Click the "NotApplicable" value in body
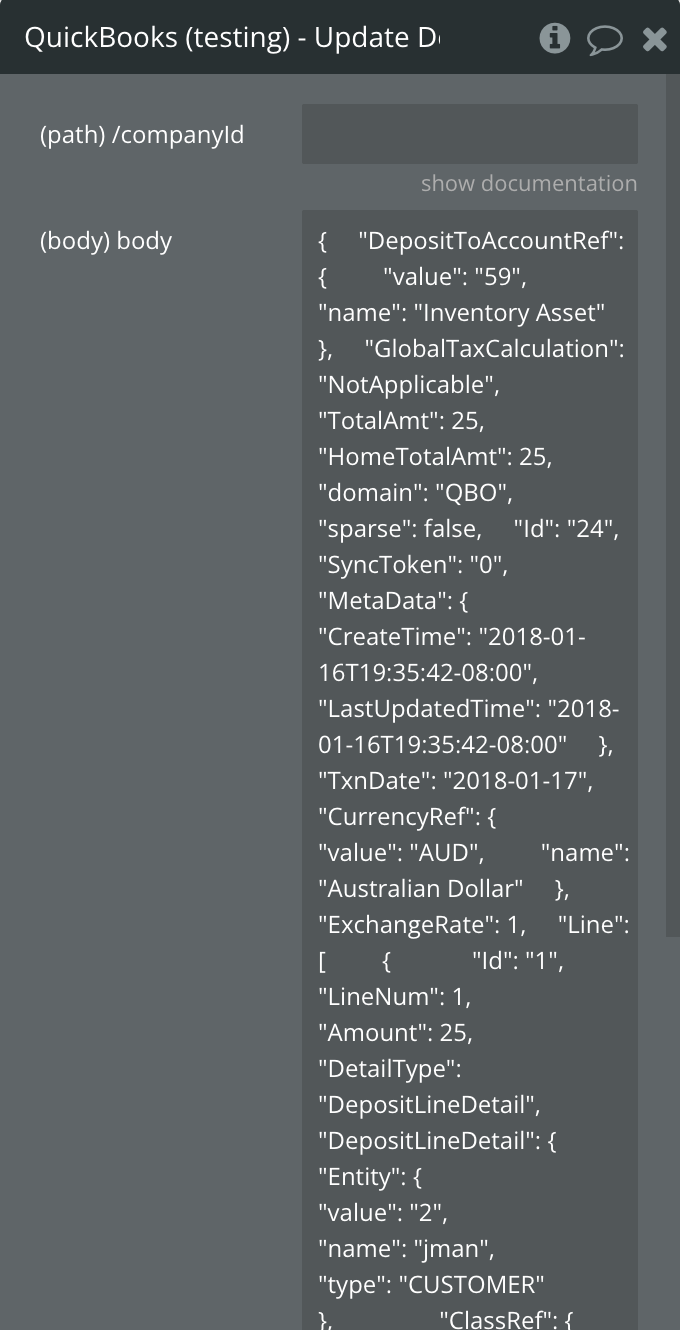This screenshot has width=680, height=1330. click(x=401, y=385)
